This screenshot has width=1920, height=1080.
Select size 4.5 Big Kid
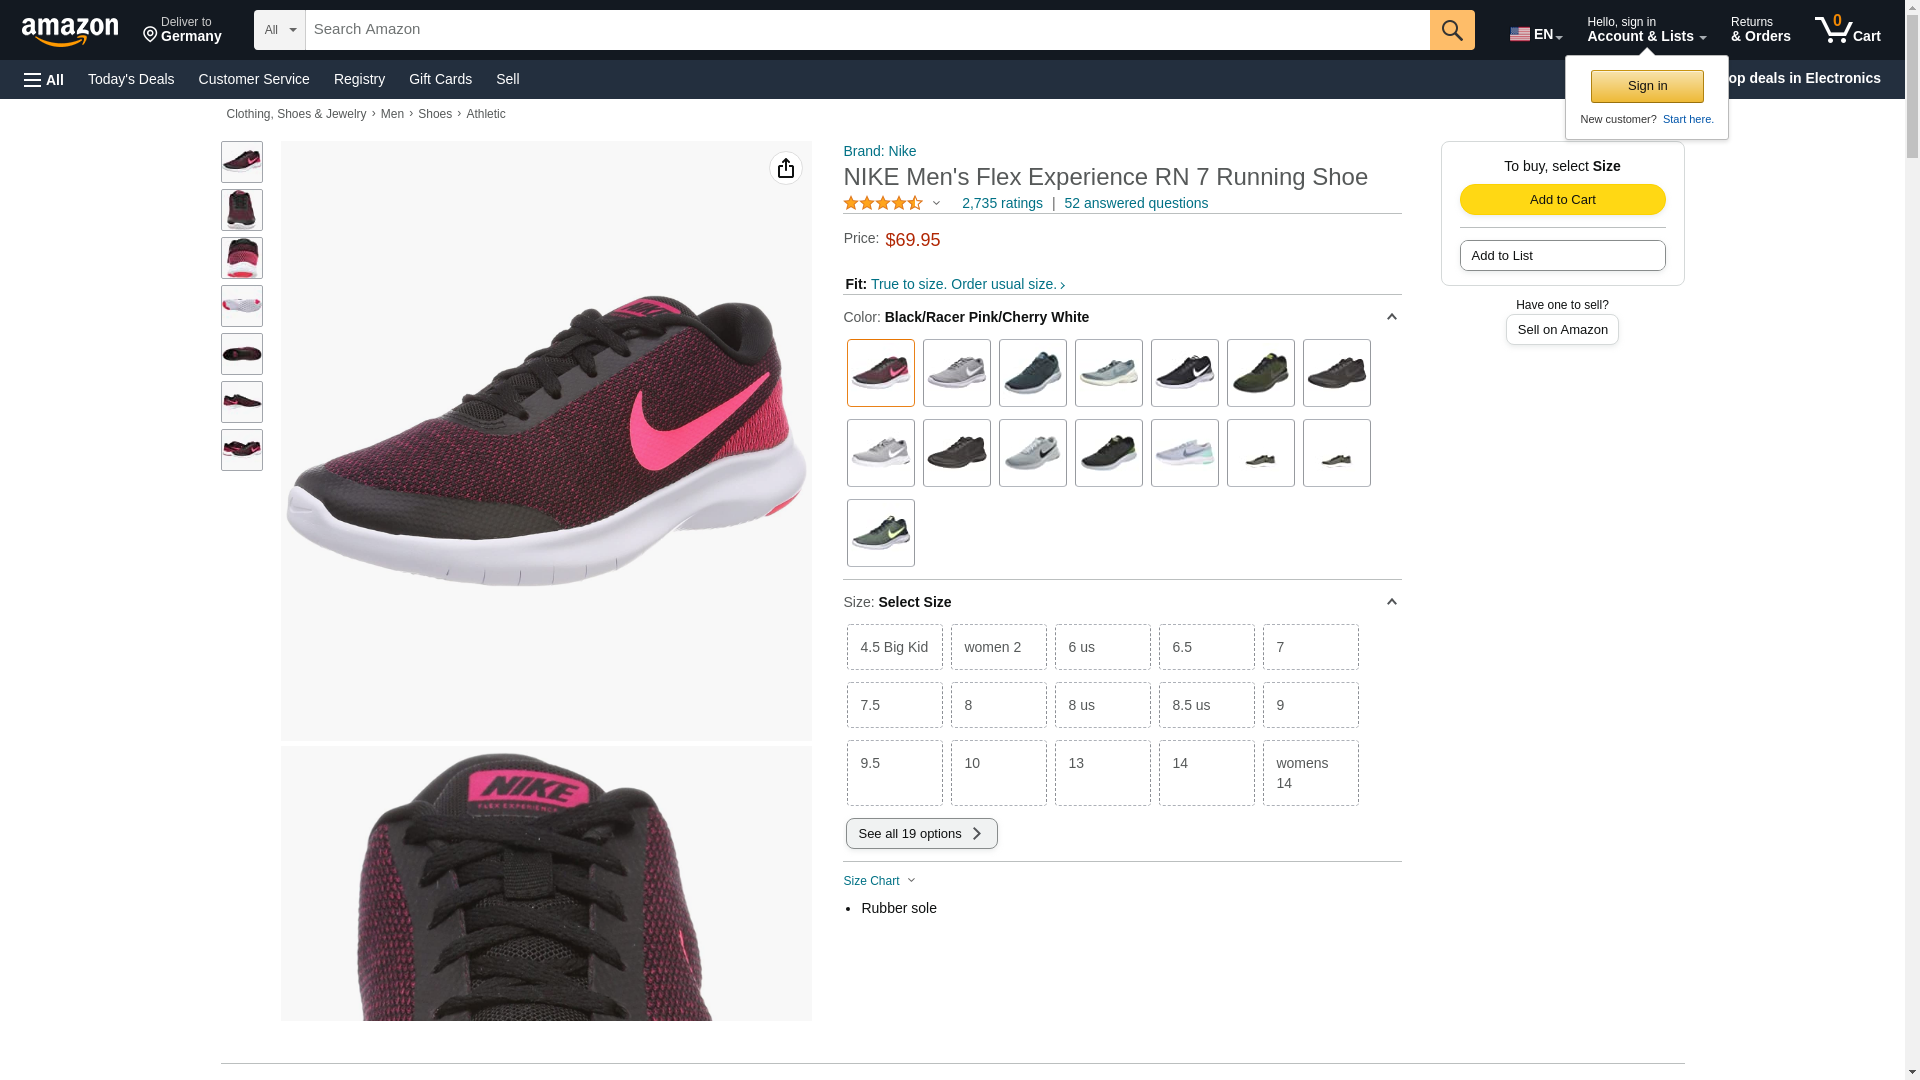(x=894, y=647)
